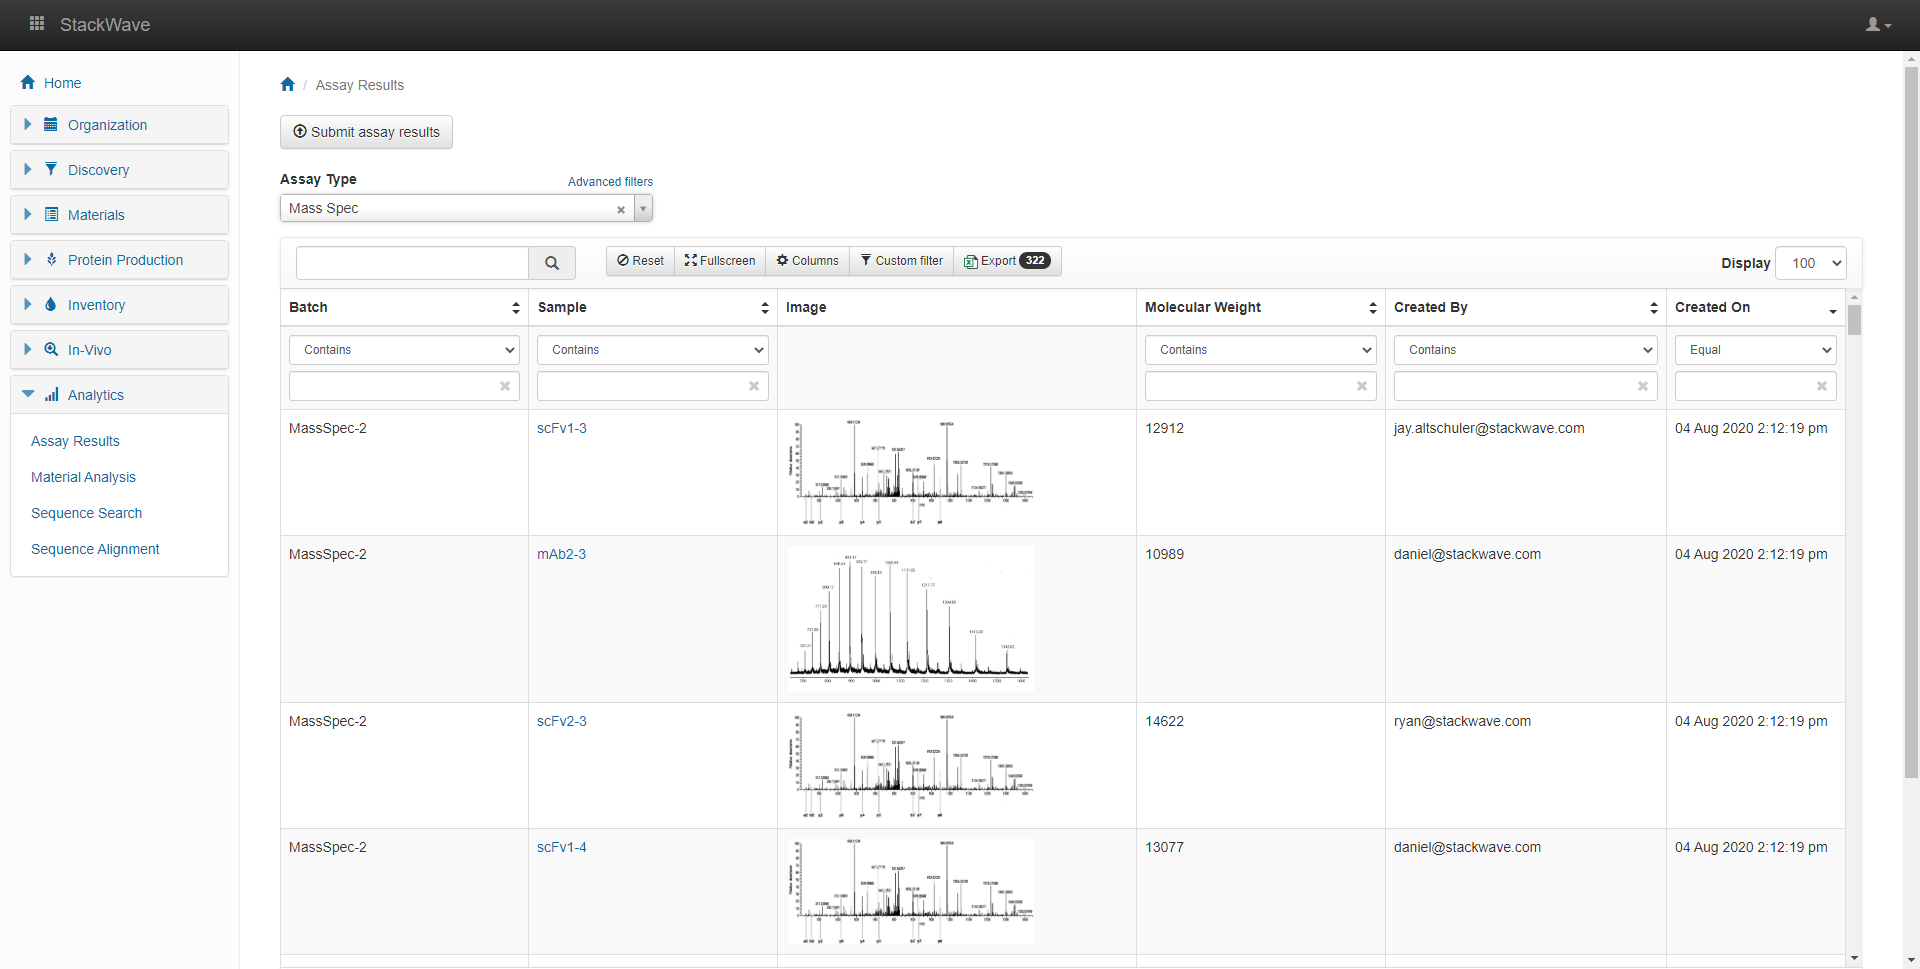The width and height of the screenshot is (1920, 969).
Task: Sort by Molecular Weight column
Action: click(1372, 308)
